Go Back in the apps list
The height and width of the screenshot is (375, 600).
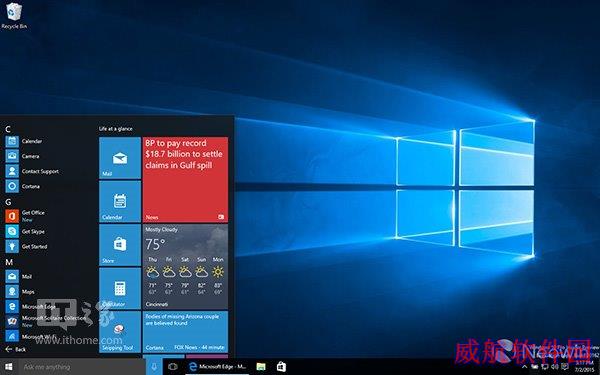pos(15,349)
